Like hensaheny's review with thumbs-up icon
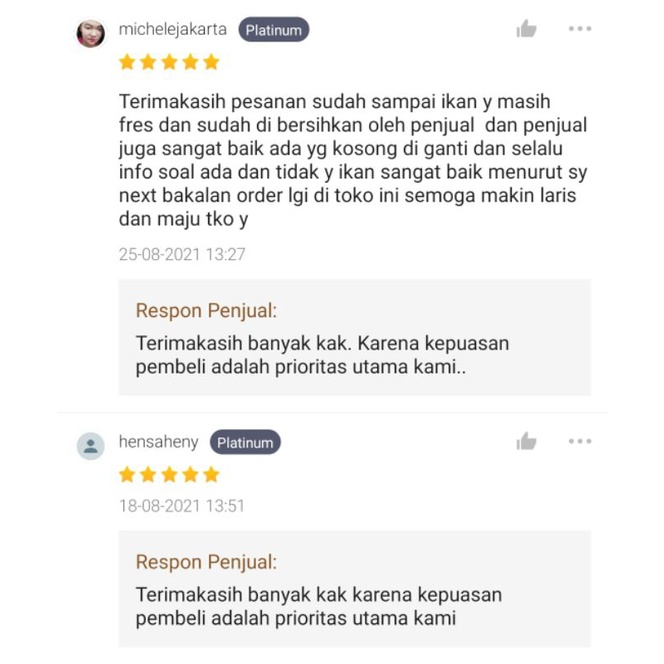Screen dimensions: 664x664 526,441
